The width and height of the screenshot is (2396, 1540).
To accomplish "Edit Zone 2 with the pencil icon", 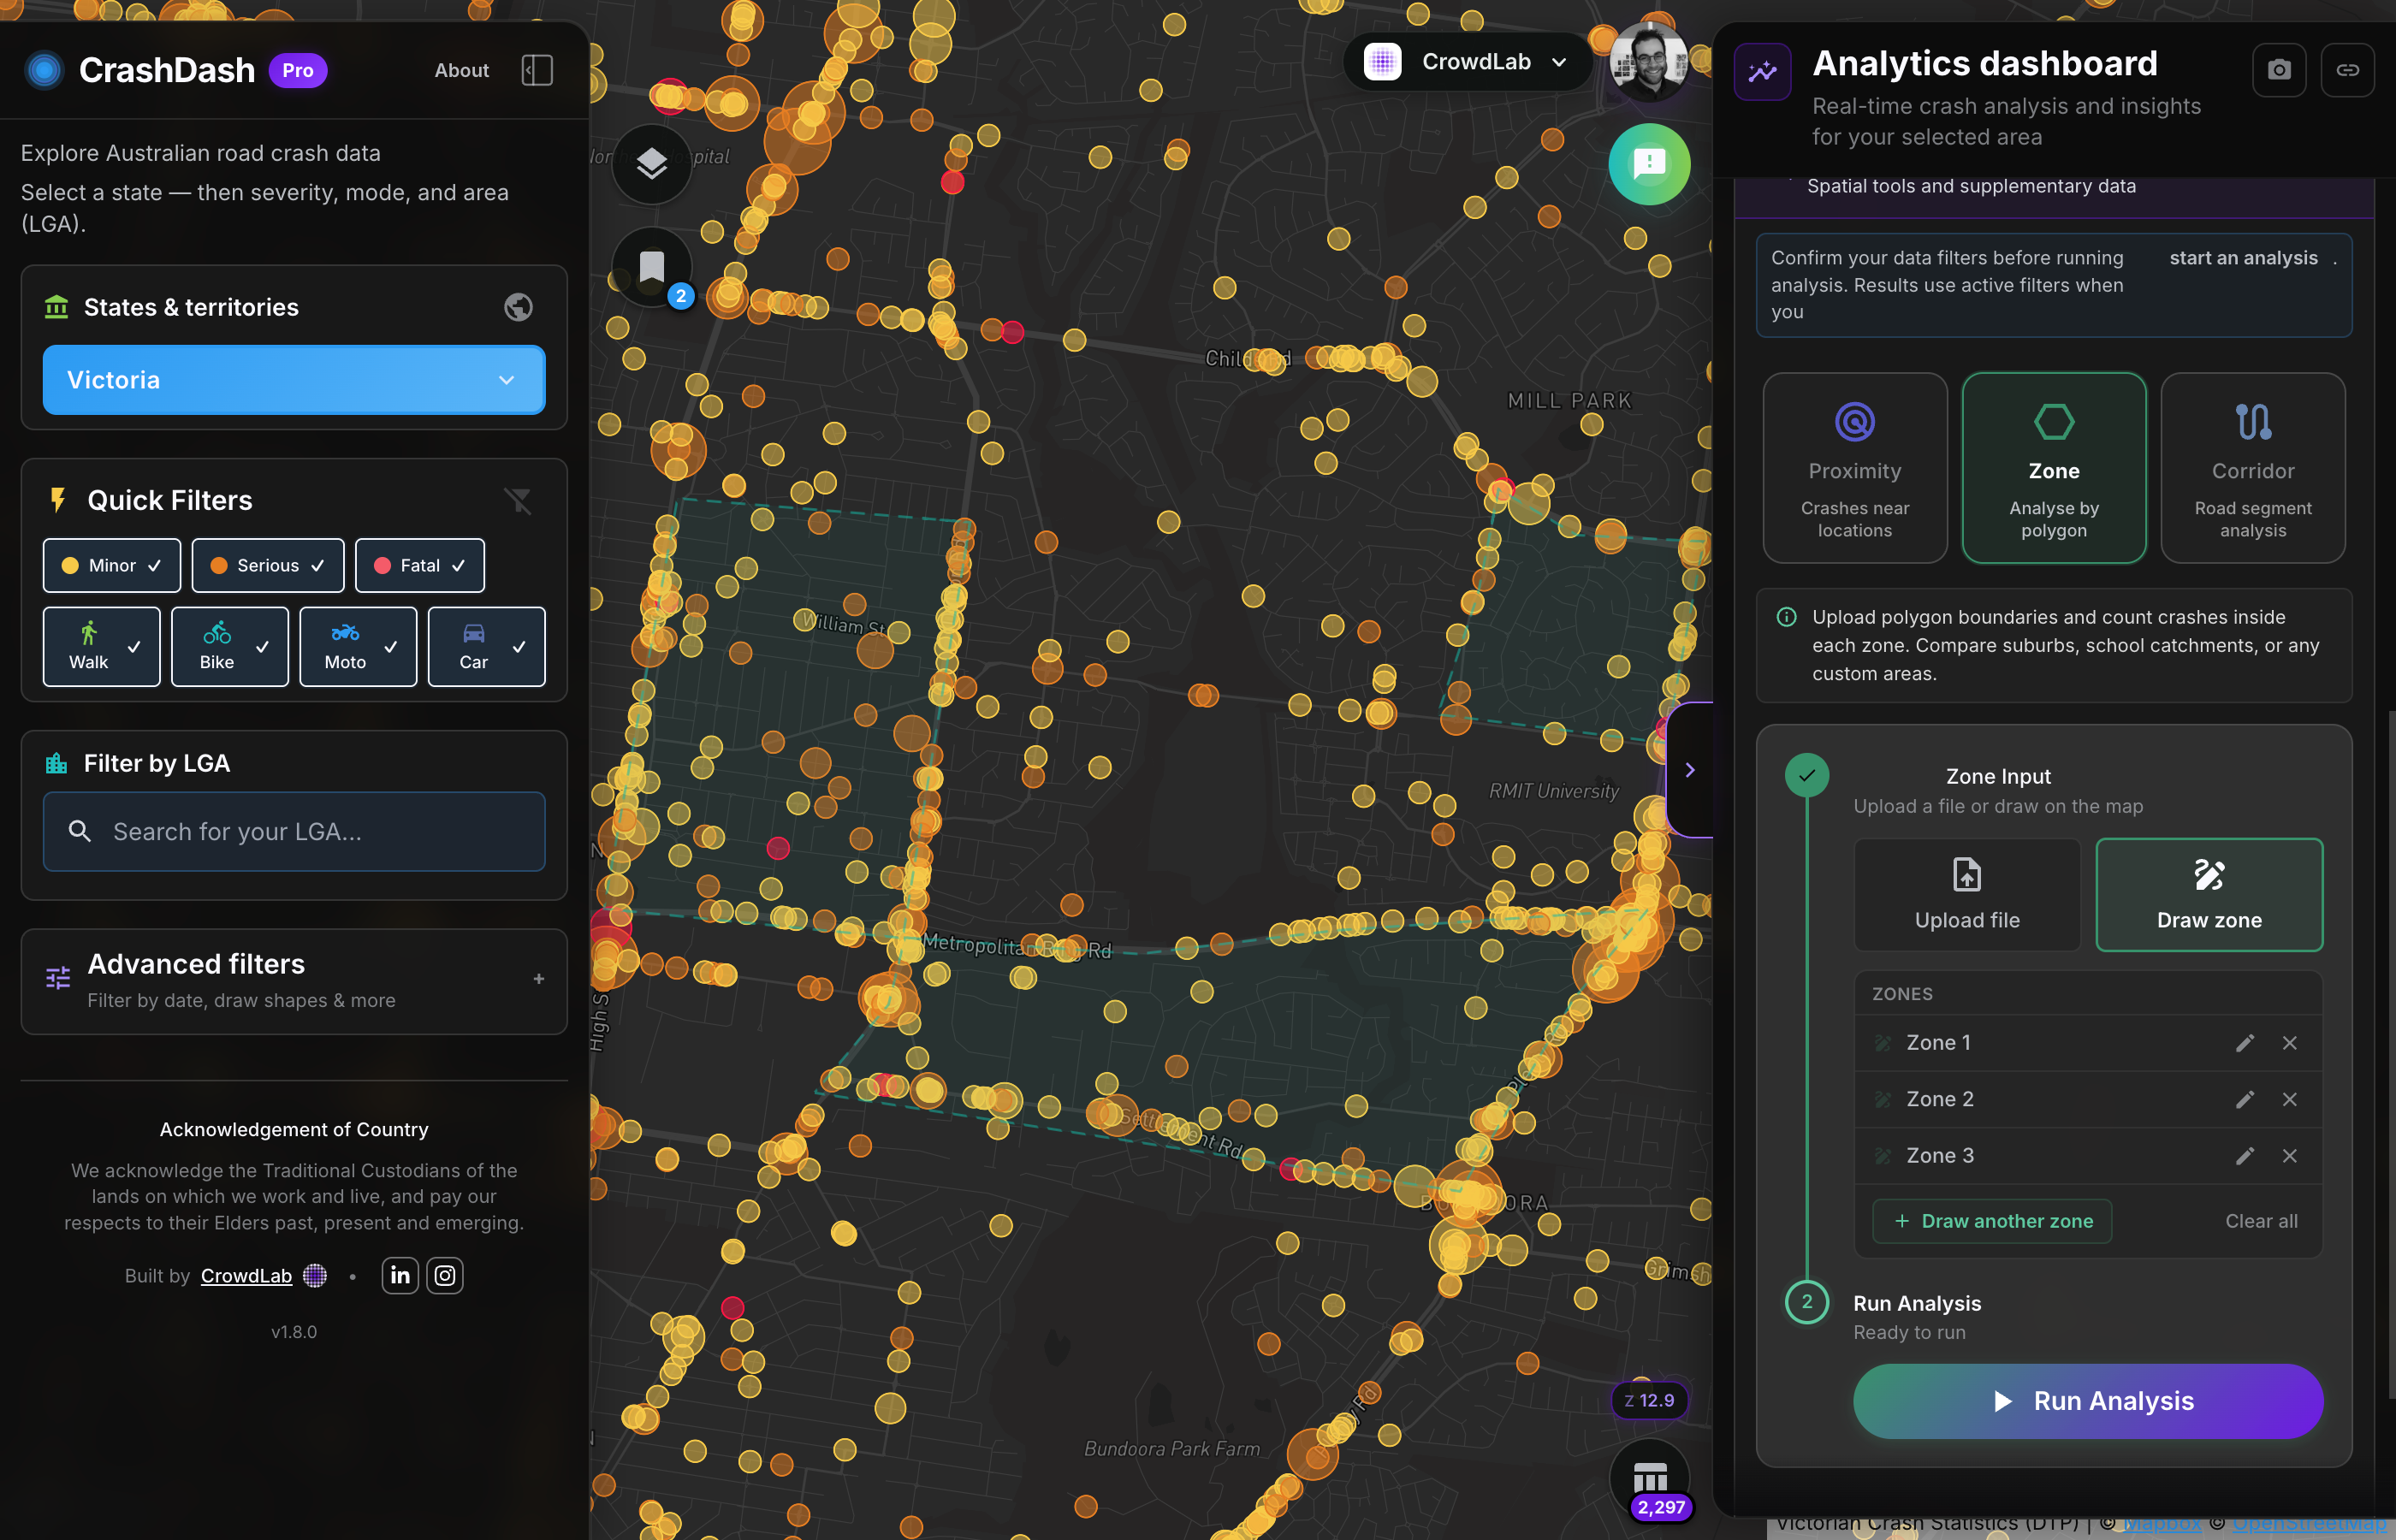I will [x=2245, y=1099].
